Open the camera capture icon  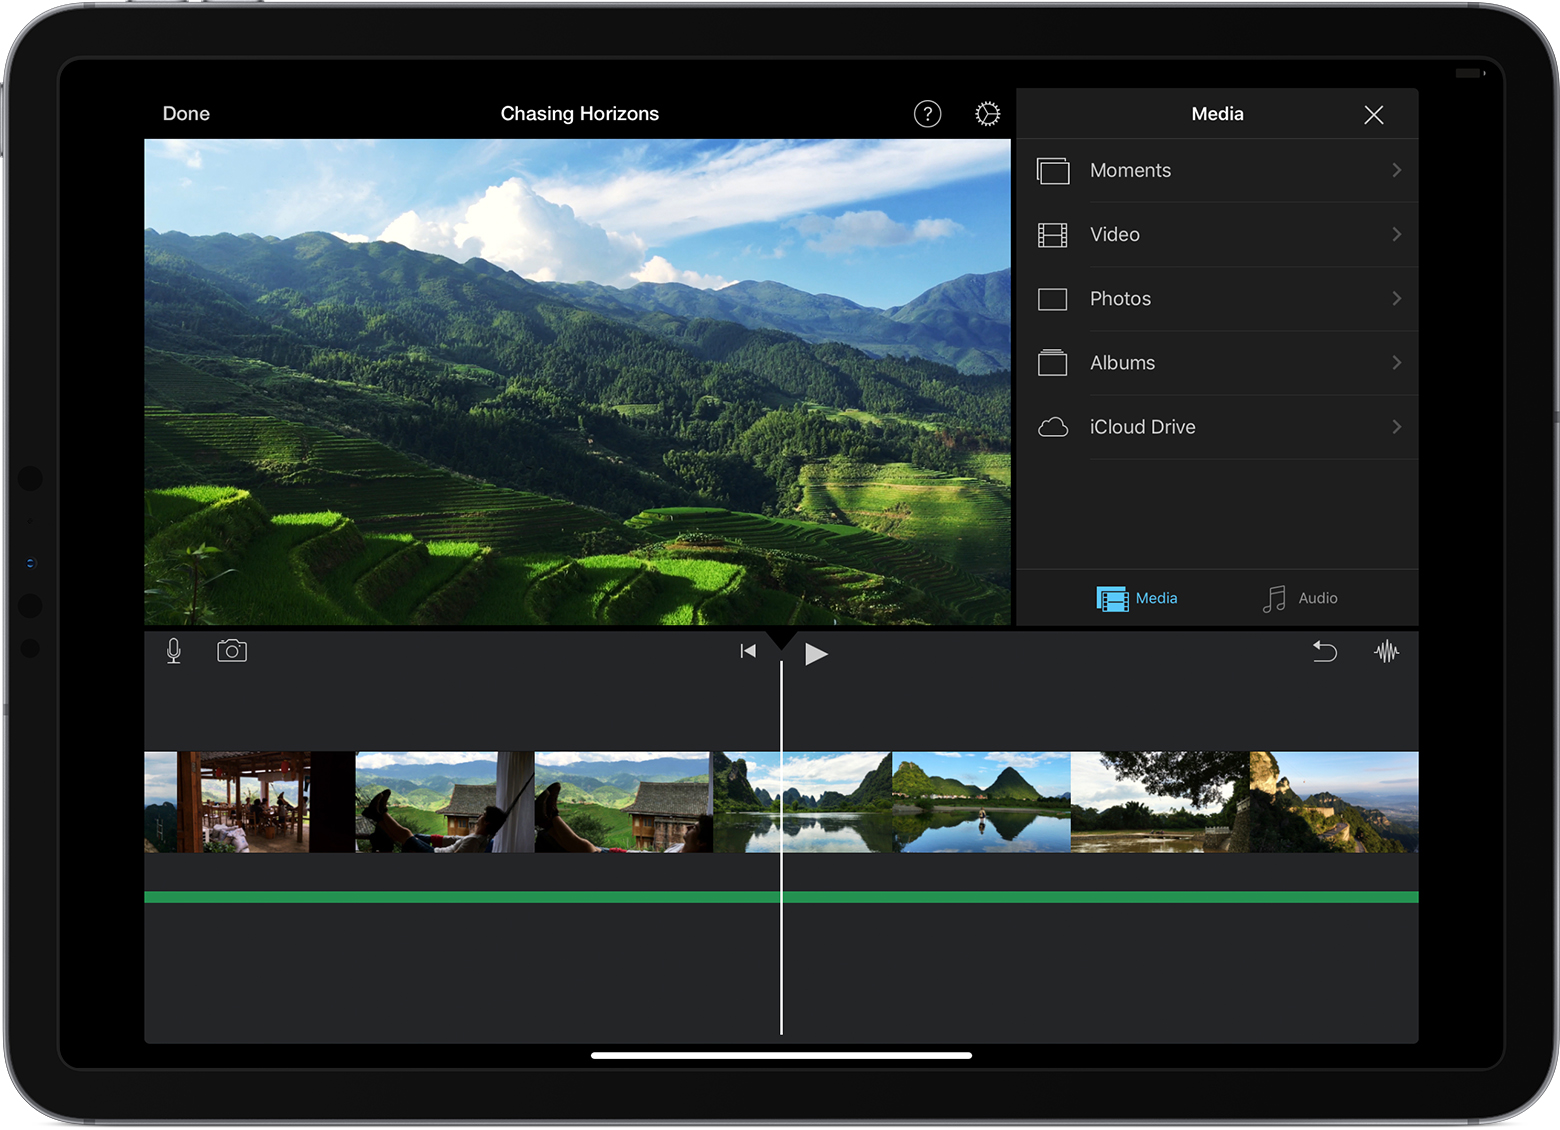[232, 651]
